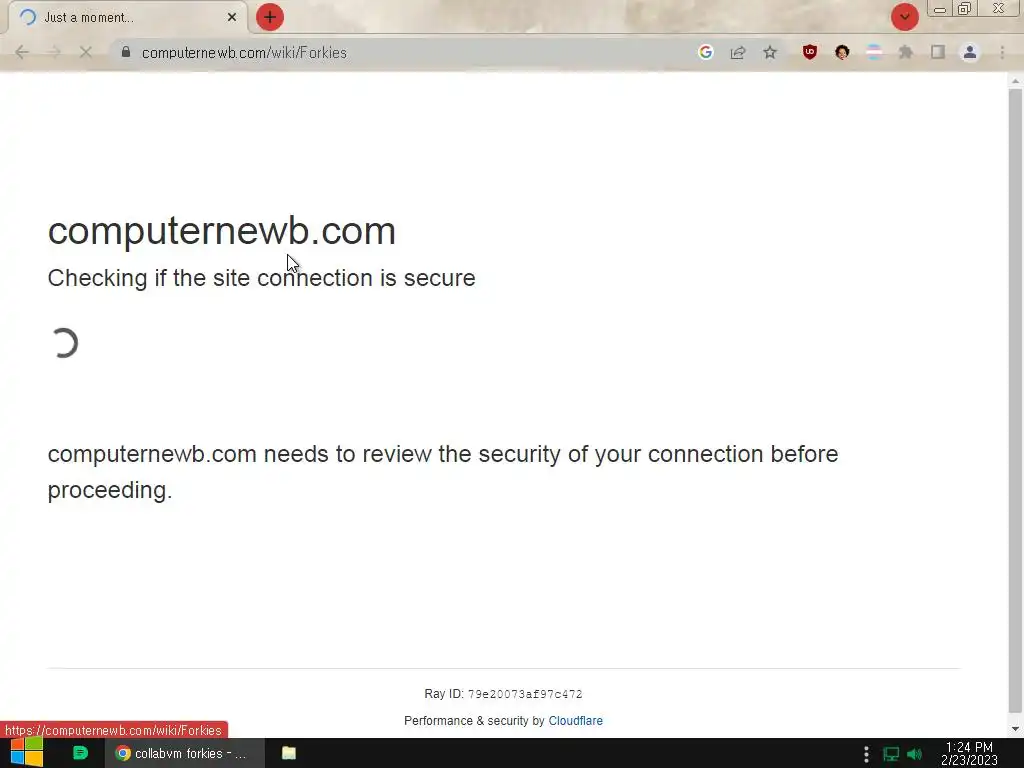Minimize the Chrome window
The image size is (1024, 768).
[x=940, y=9]
